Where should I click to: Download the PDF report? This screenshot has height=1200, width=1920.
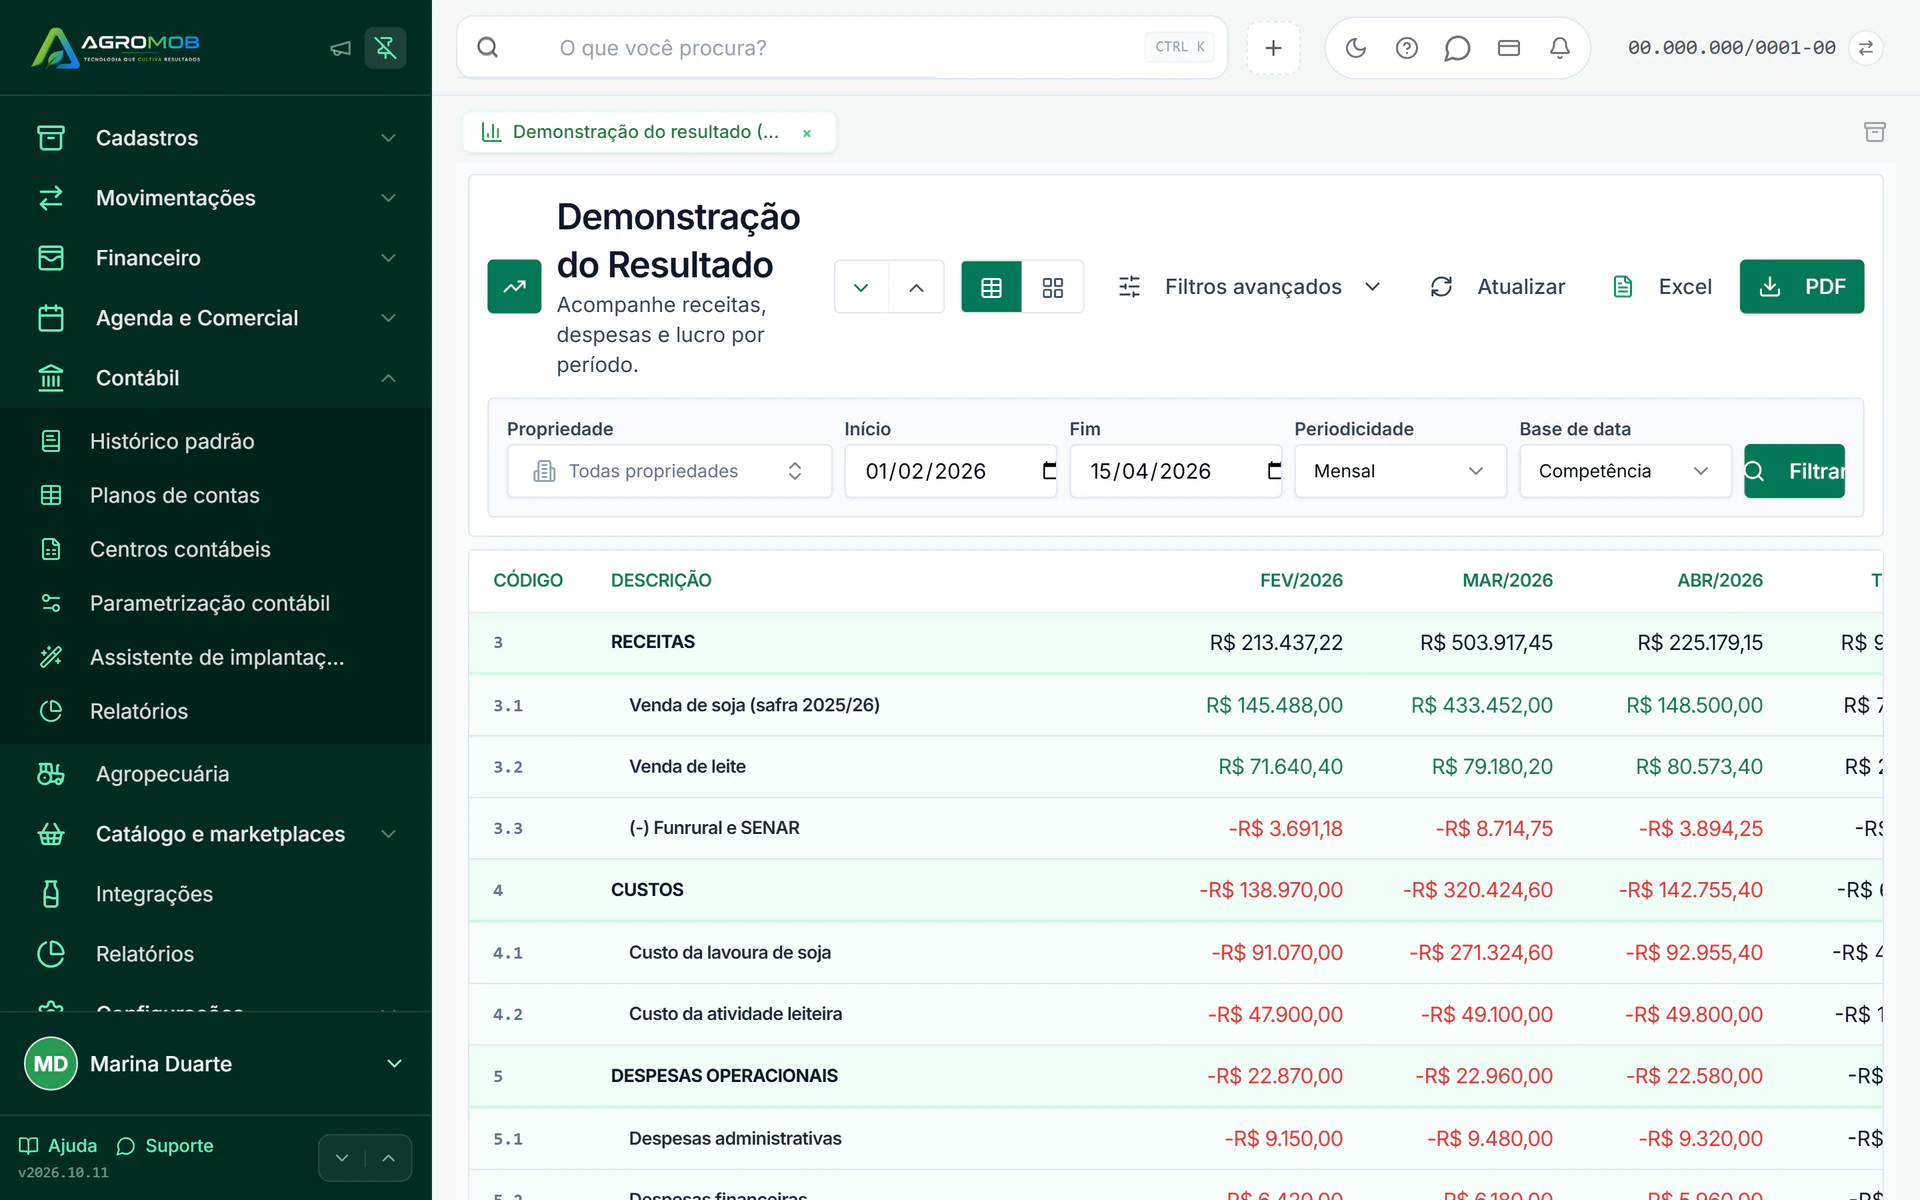(1801, 287)
